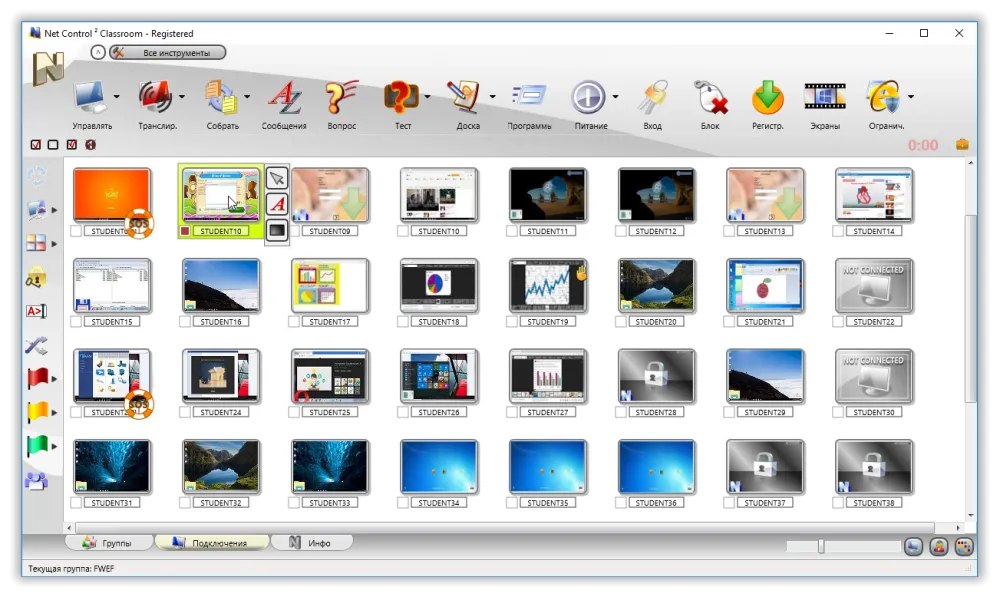Select the STUDENT19 graph screen thumbnail

[x=547, y=285]
